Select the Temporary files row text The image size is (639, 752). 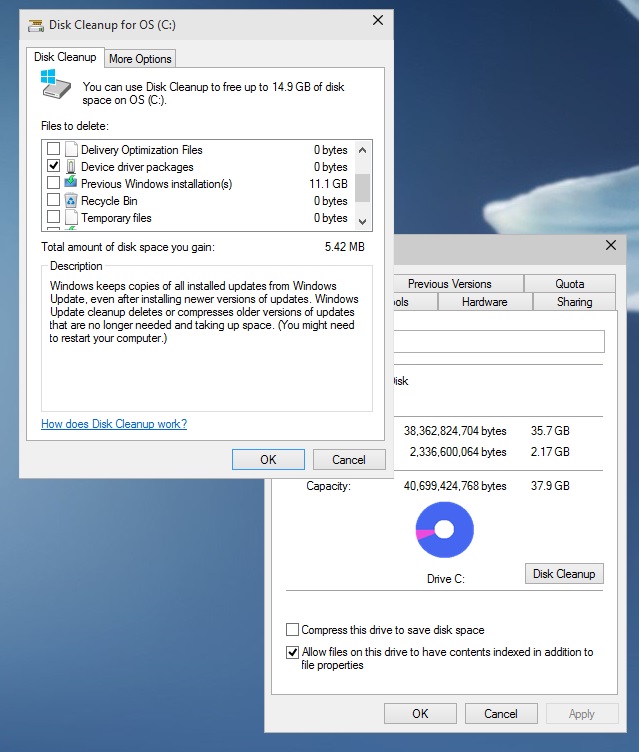(116, 218)
